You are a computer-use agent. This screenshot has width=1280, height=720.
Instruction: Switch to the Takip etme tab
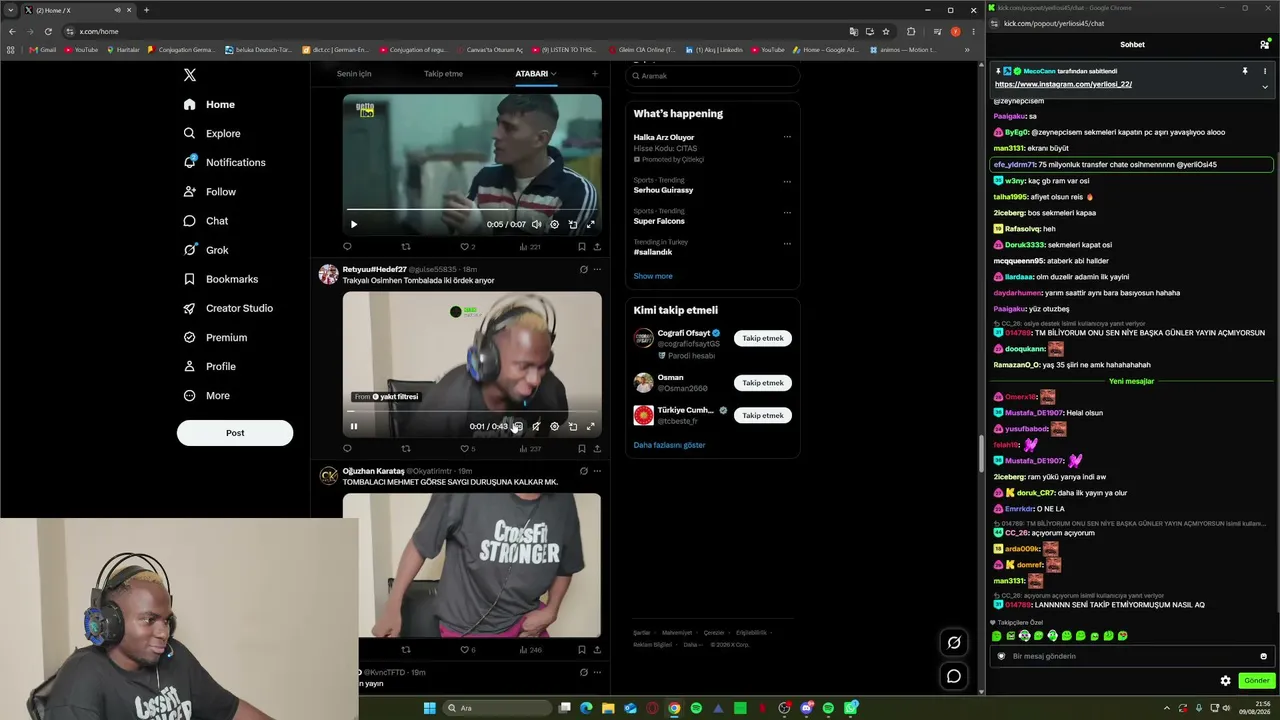tap(443, 74)
